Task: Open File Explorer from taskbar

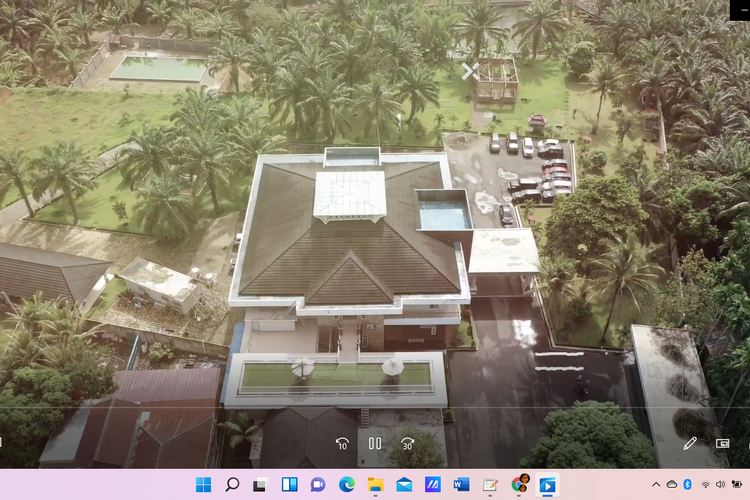Action: 375,485
